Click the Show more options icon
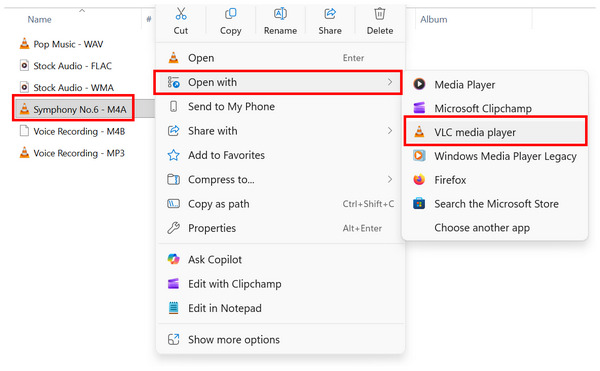 (173, 340)
